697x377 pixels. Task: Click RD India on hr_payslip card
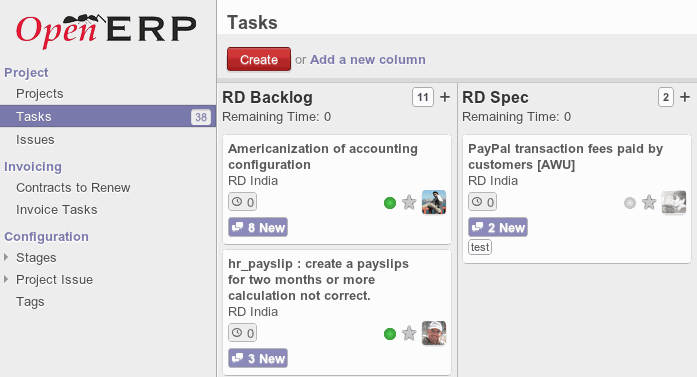click(x=253, y=312)
